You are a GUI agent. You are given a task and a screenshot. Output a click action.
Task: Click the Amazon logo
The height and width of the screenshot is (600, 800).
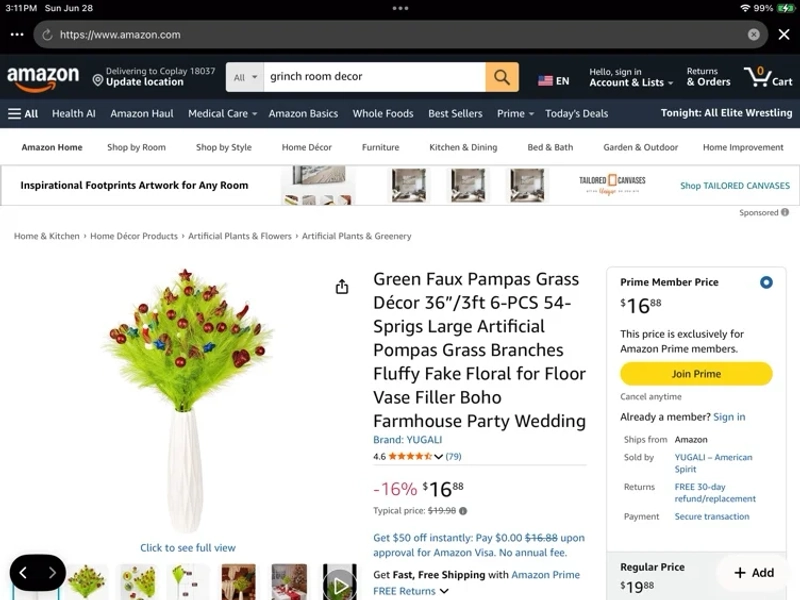pyautogui.click(x=43, y=78)
